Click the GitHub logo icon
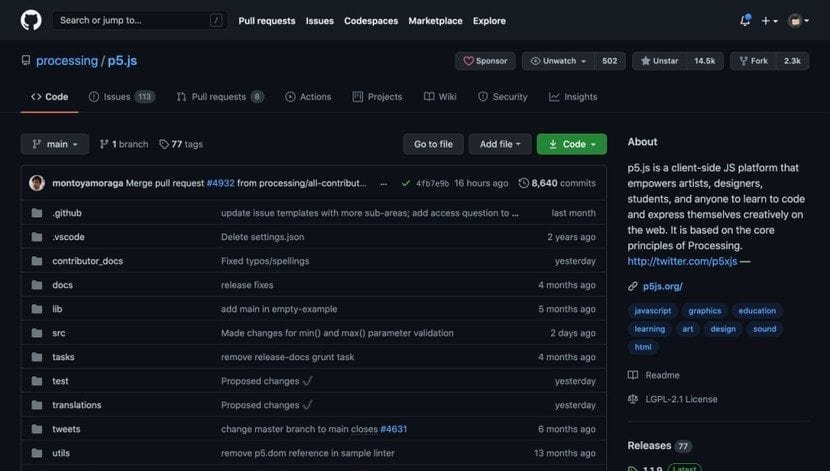830x471 pixels. (31, 20)
